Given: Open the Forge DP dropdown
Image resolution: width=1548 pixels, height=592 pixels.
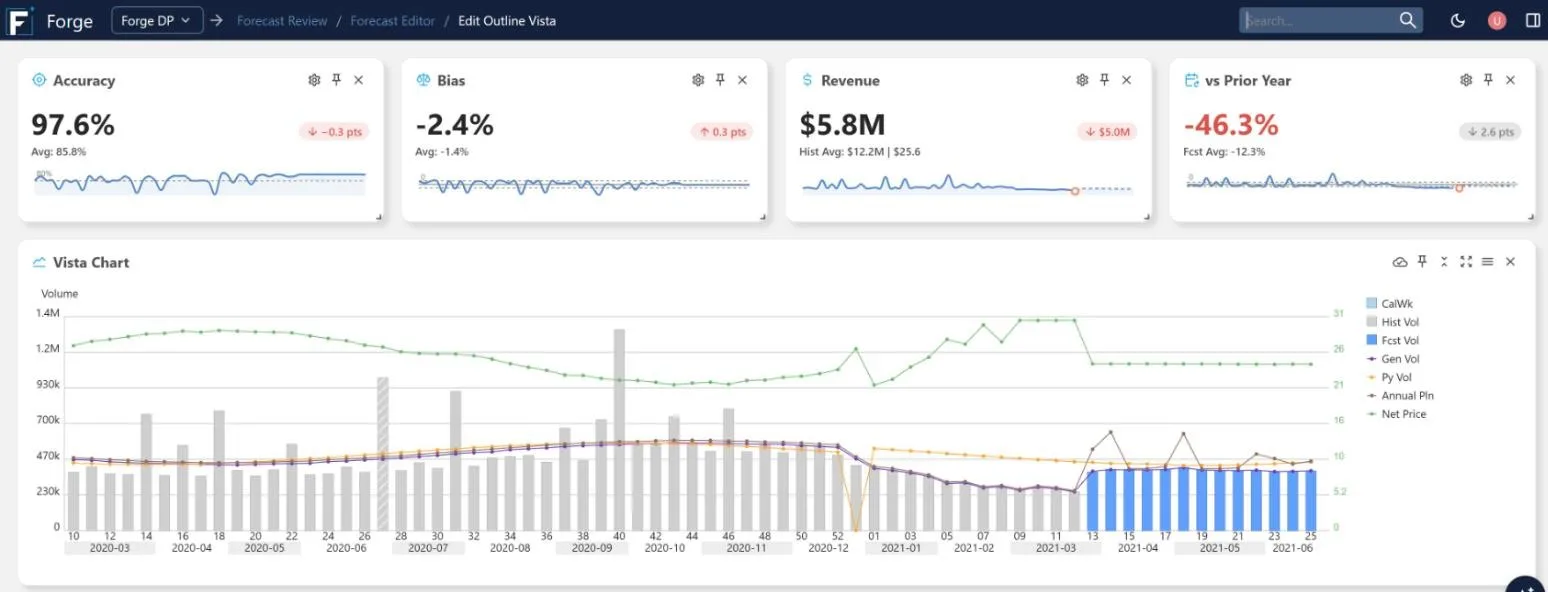Looking at the screenshot, I should point(158,20).
